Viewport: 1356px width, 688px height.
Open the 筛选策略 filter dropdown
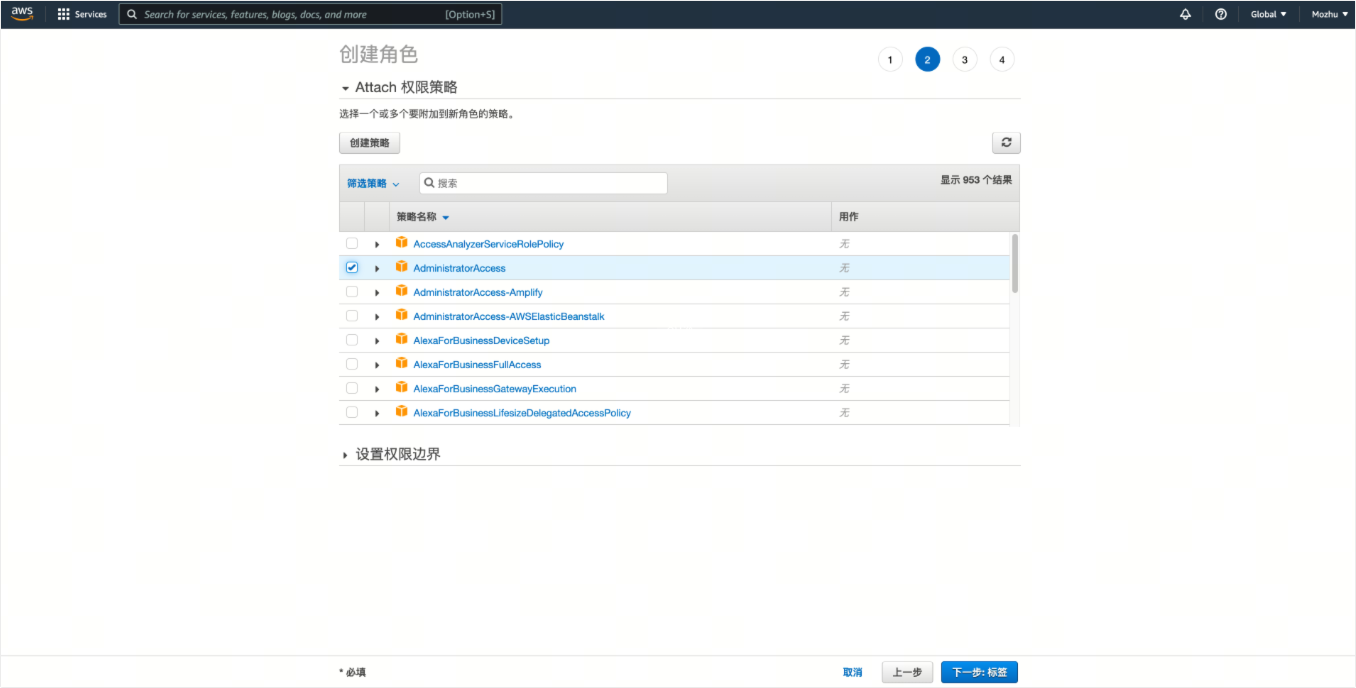[373, 183]
